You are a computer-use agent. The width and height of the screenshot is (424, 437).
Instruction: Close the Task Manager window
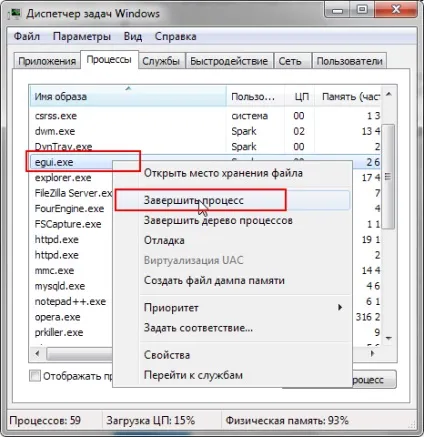396,10
